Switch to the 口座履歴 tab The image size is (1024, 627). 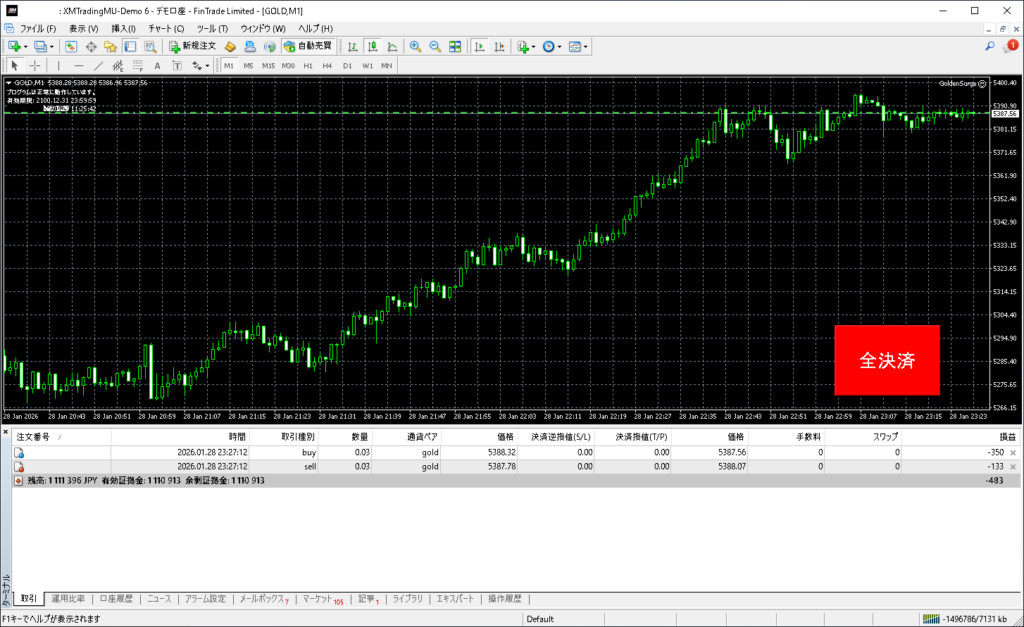(116, 599)
